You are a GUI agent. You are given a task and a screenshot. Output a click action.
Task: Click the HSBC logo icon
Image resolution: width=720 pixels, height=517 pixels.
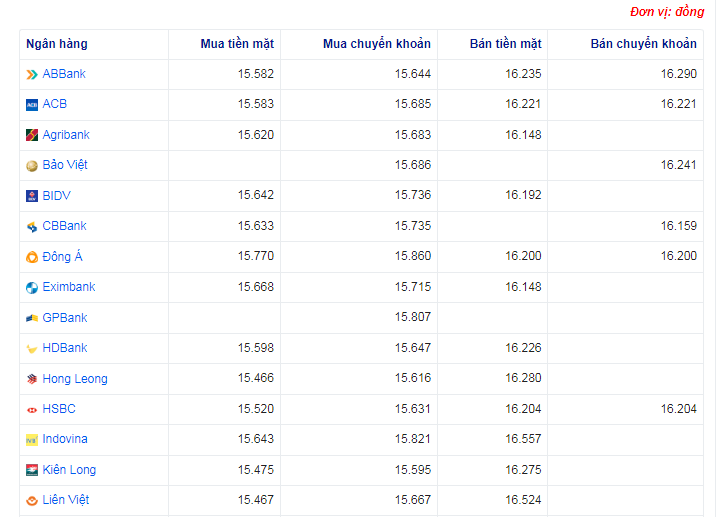[32, 409]
